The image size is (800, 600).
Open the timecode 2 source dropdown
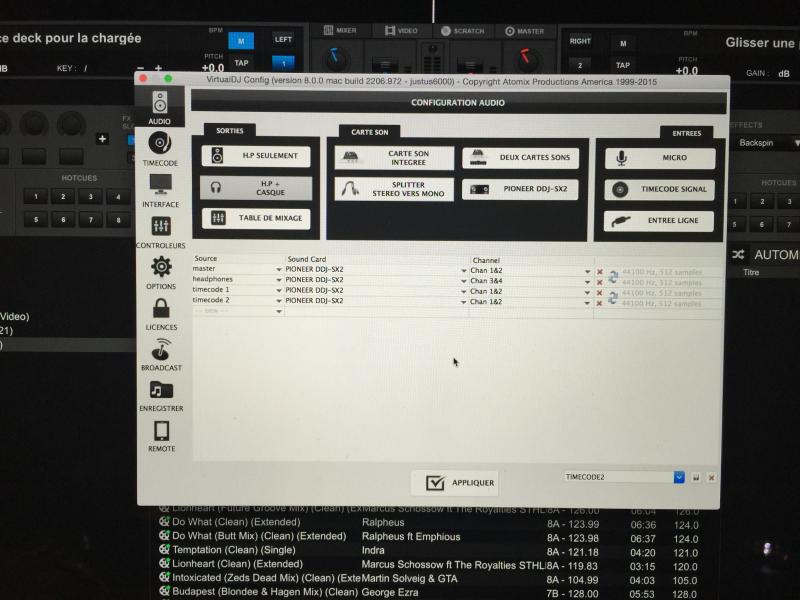pos(279,301)
